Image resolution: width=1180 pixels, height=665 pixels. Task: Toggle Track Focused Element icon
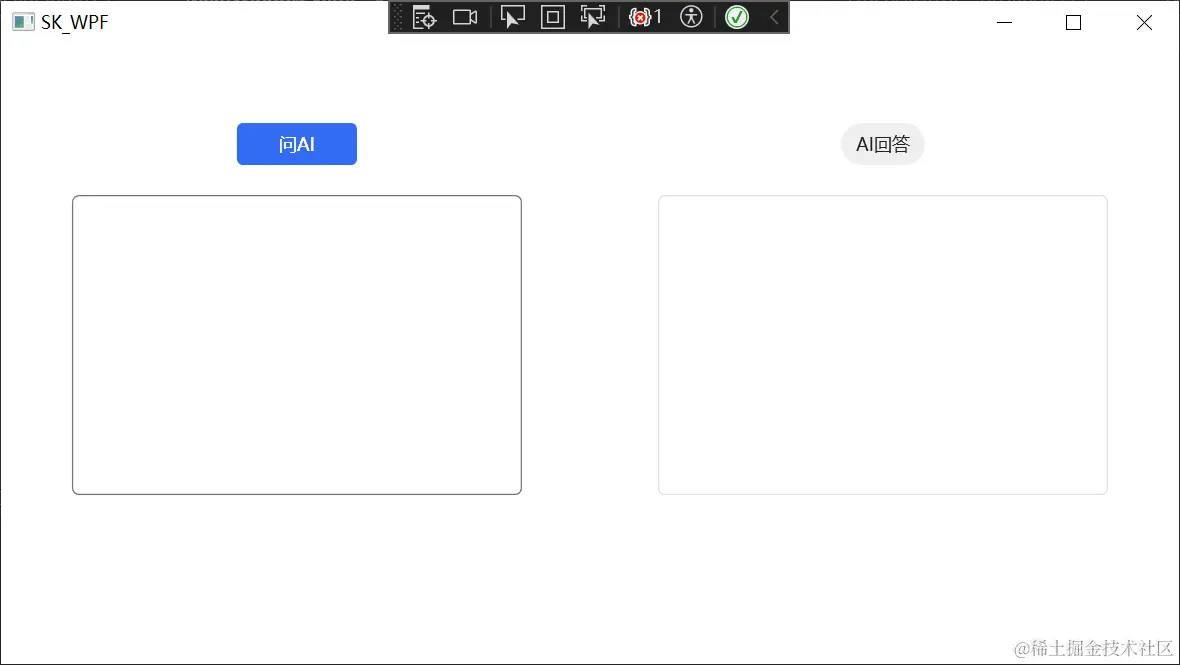click(x=593, y=17)
